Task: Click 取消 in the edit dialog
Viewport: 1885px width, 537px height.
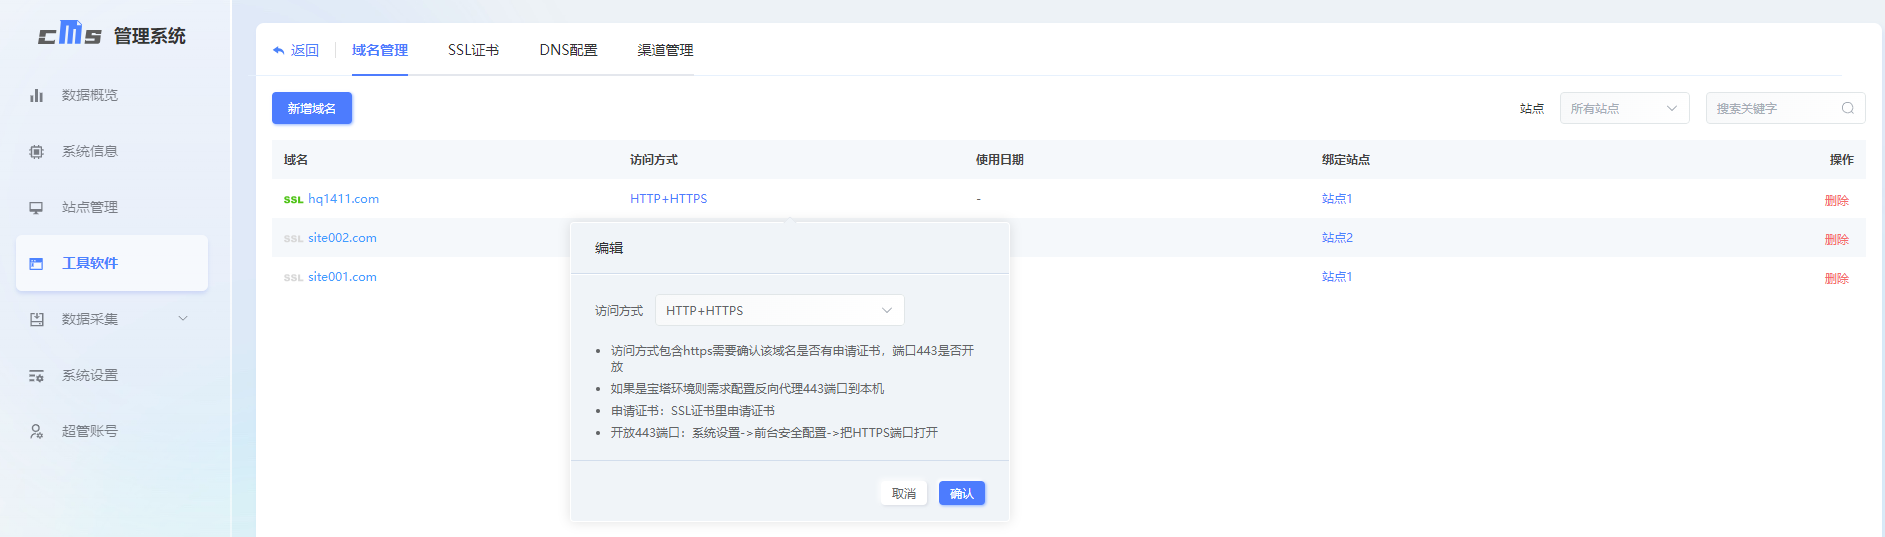Action: 904,493
